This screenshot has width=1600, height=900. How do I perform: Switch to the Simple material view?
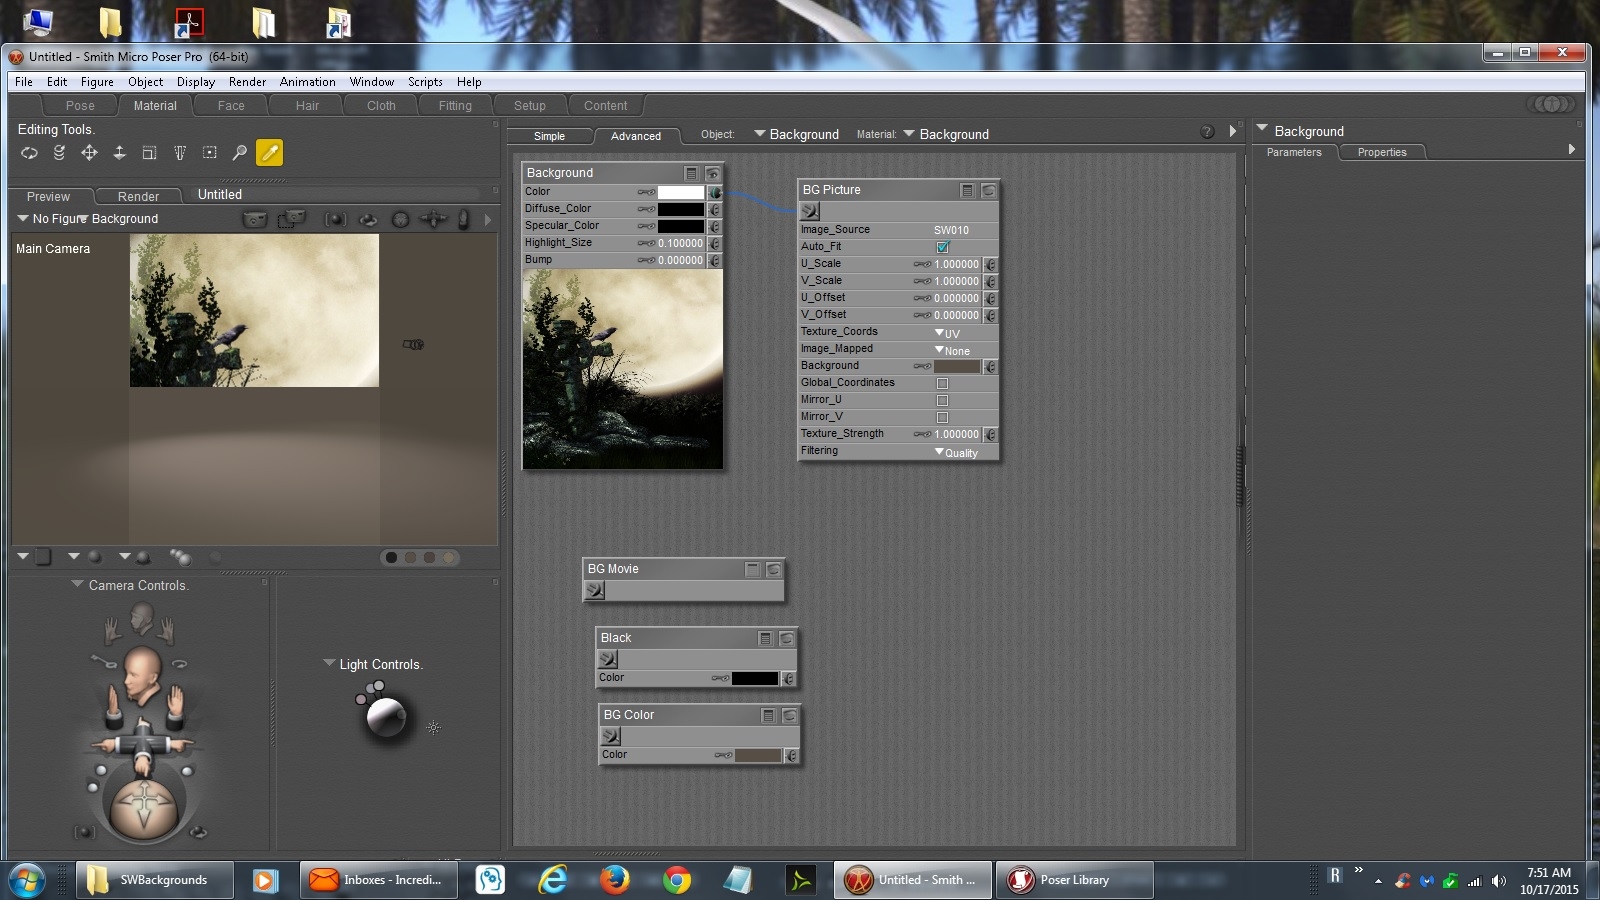549,136
